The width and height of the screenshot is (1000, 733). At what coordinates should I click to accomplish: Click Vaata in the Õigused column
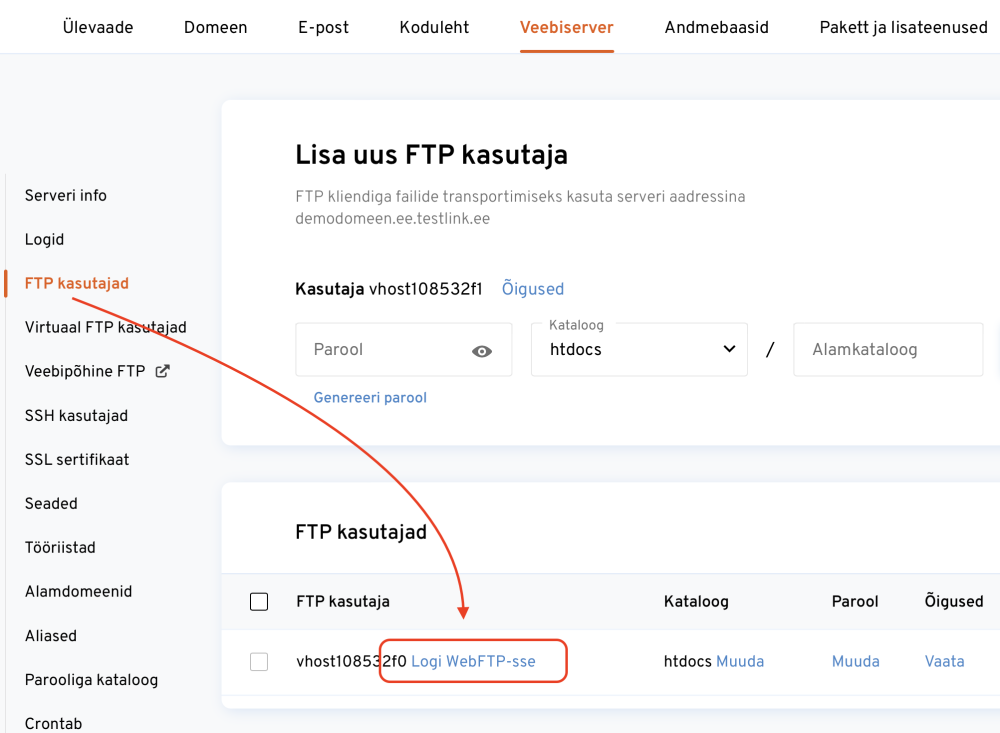tap(944, 661)
